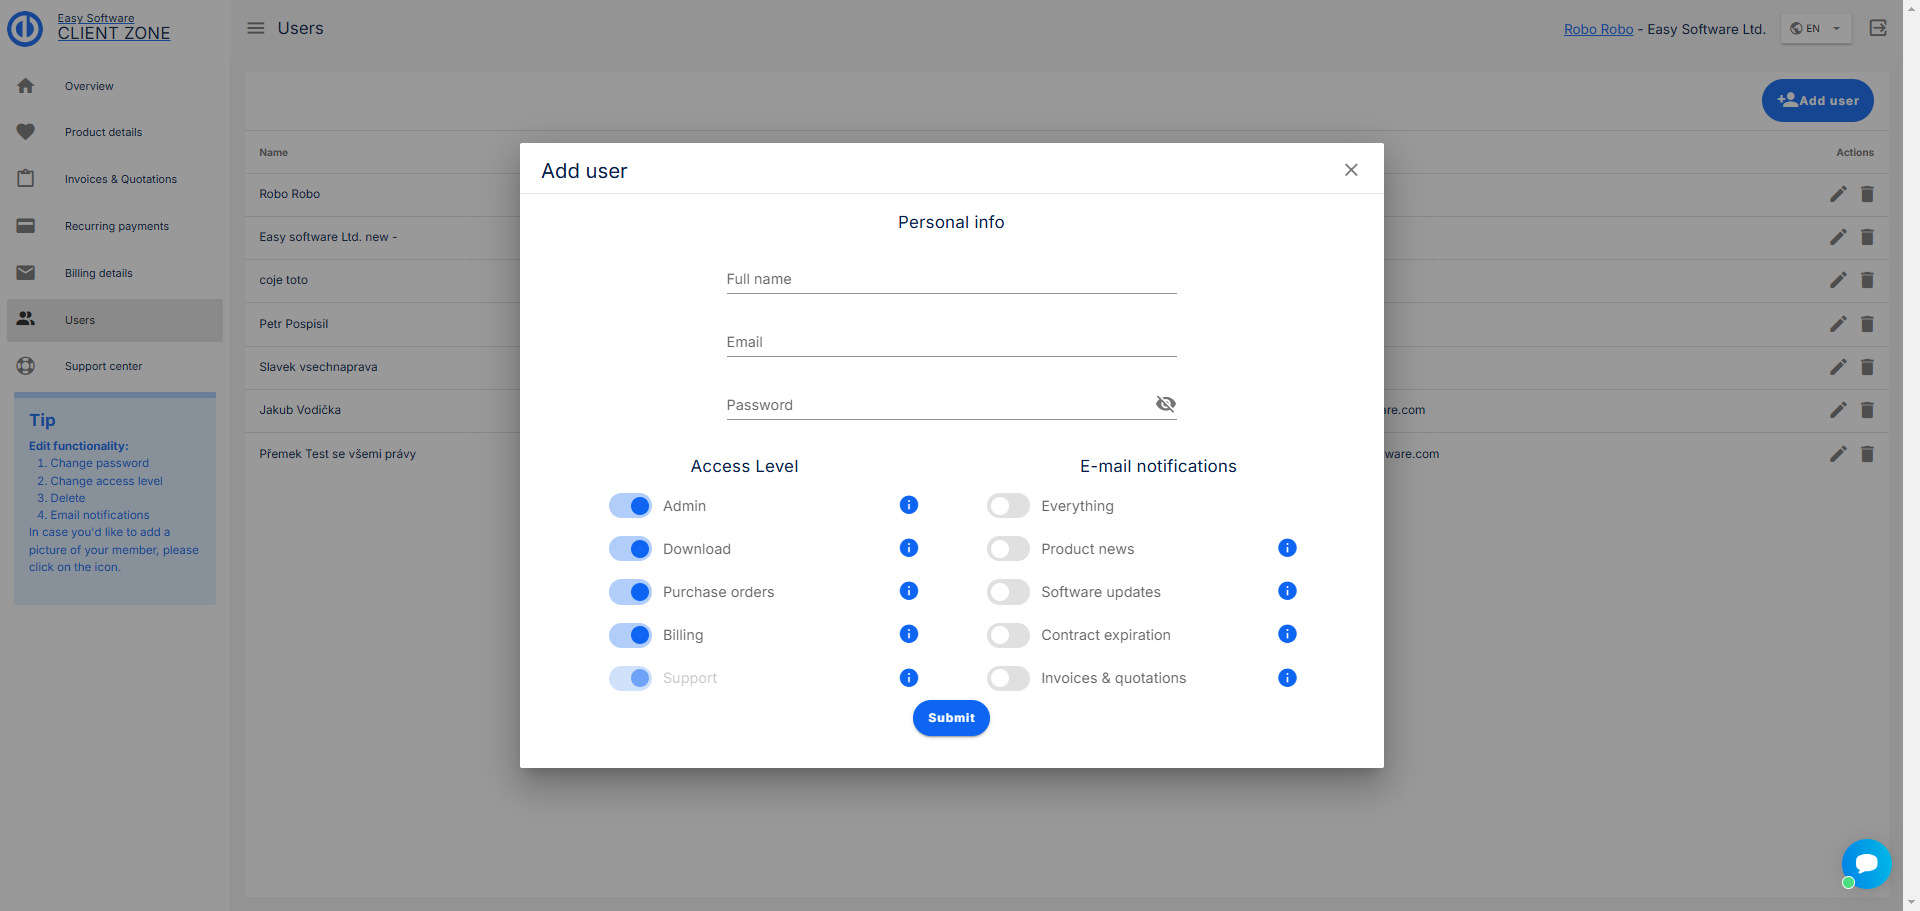The height and width of the screenshot is (911, 1920).
Task: Delete the Petr Pospisil user via trash icon
Action: click(x=1867, y=324)
